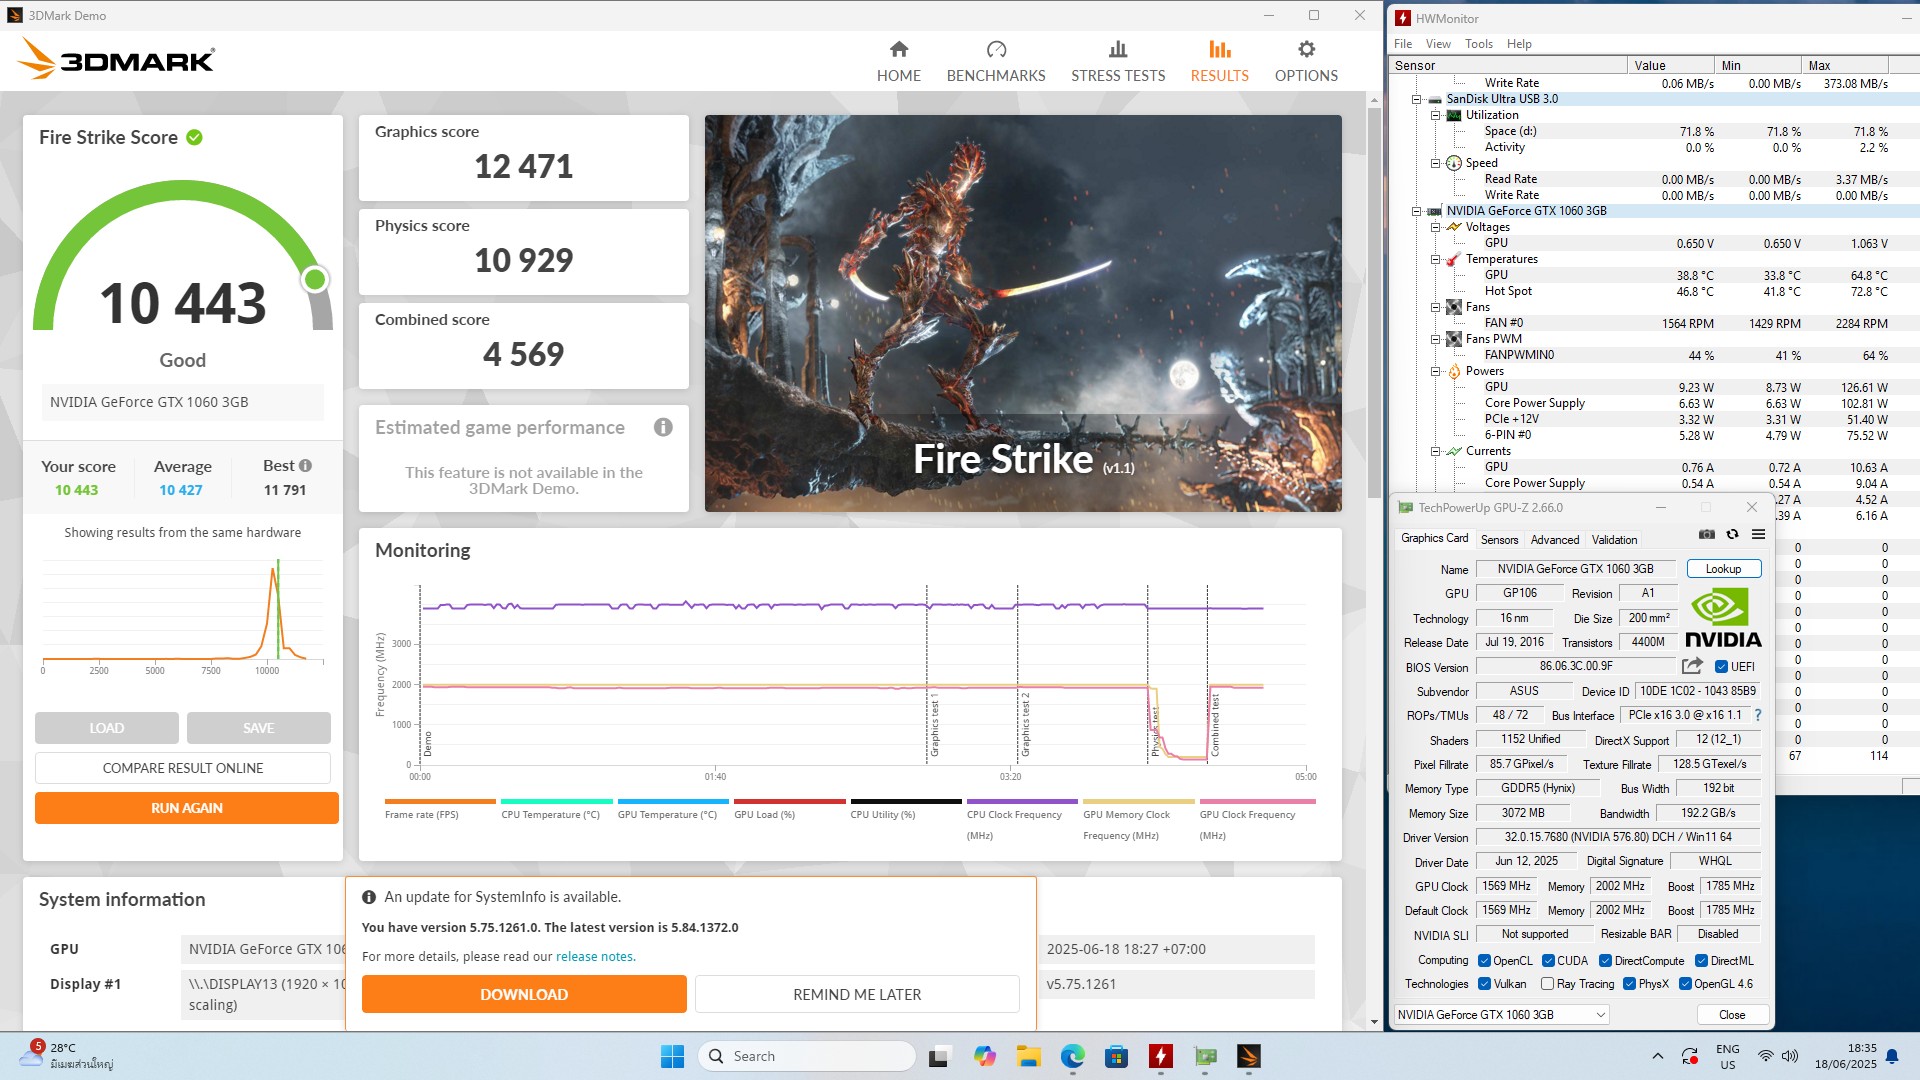1920x1080 pixels.
Task: Click the NVIDIA logo in GPU-Z
Action: 1722,618
